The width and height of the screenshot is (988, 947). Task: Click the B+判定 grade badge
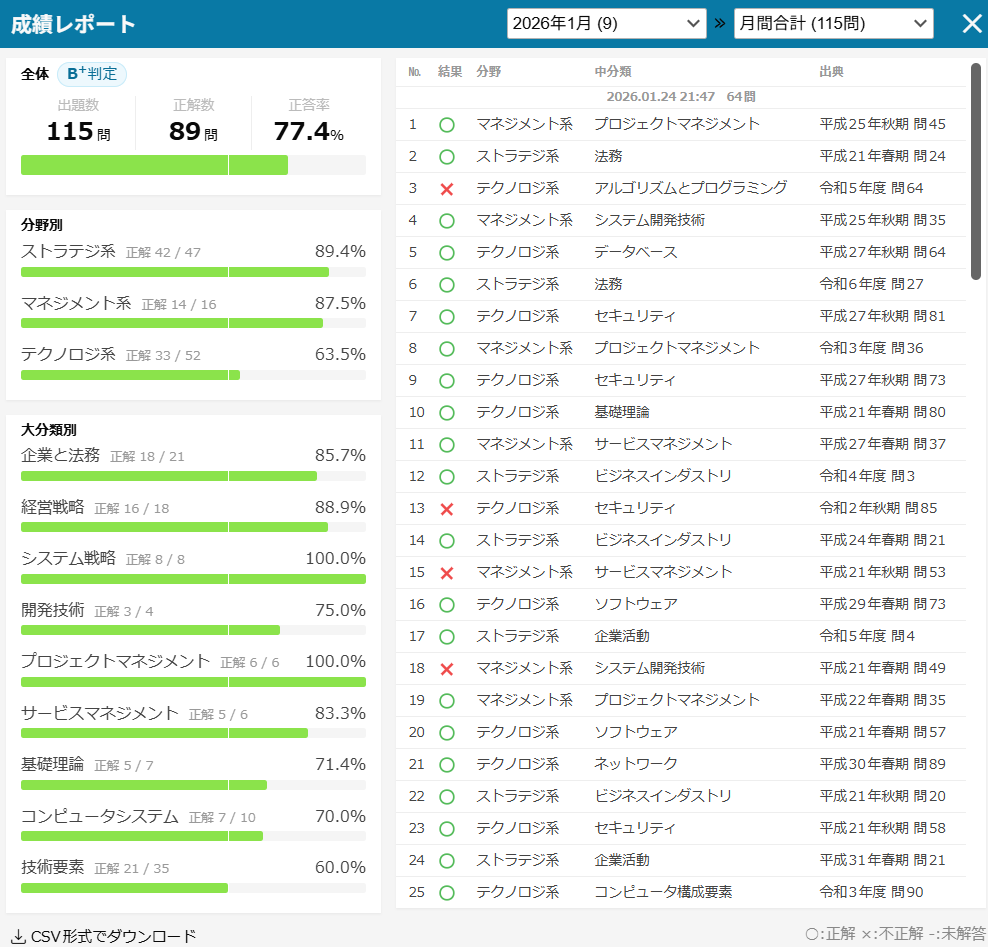92,74
